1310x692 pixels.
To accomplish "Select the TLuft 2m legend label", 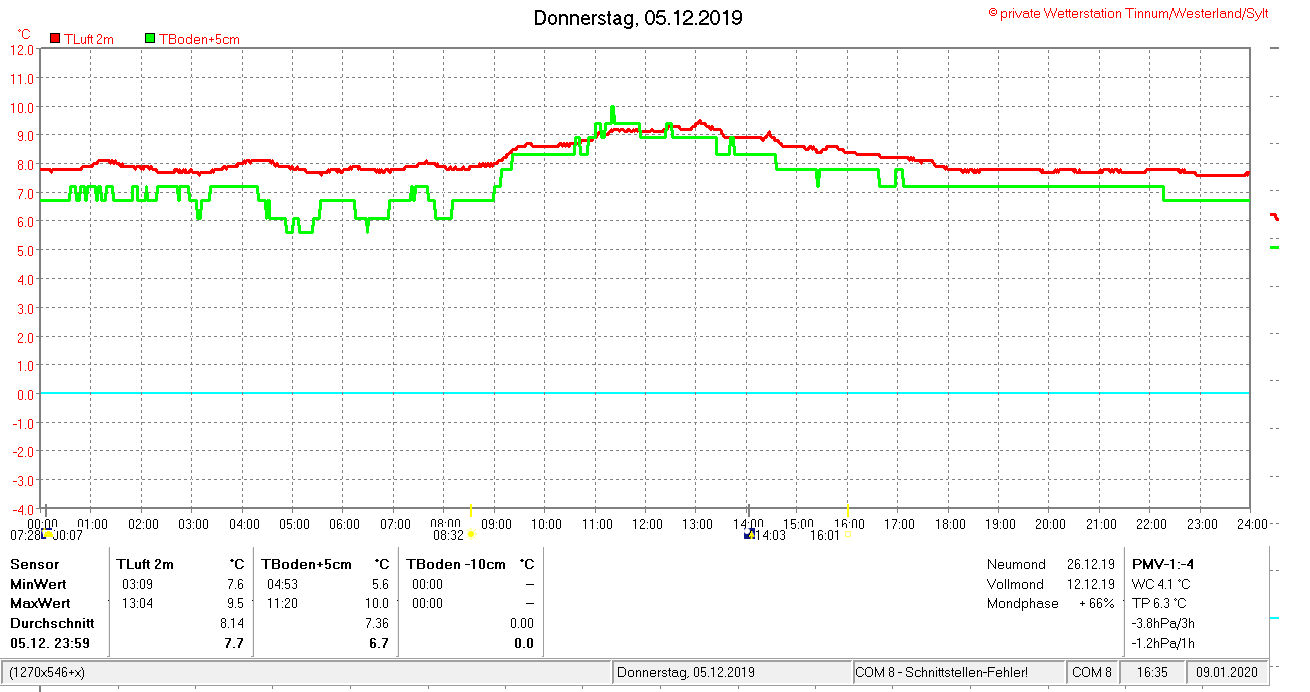I will pos(89,39).
